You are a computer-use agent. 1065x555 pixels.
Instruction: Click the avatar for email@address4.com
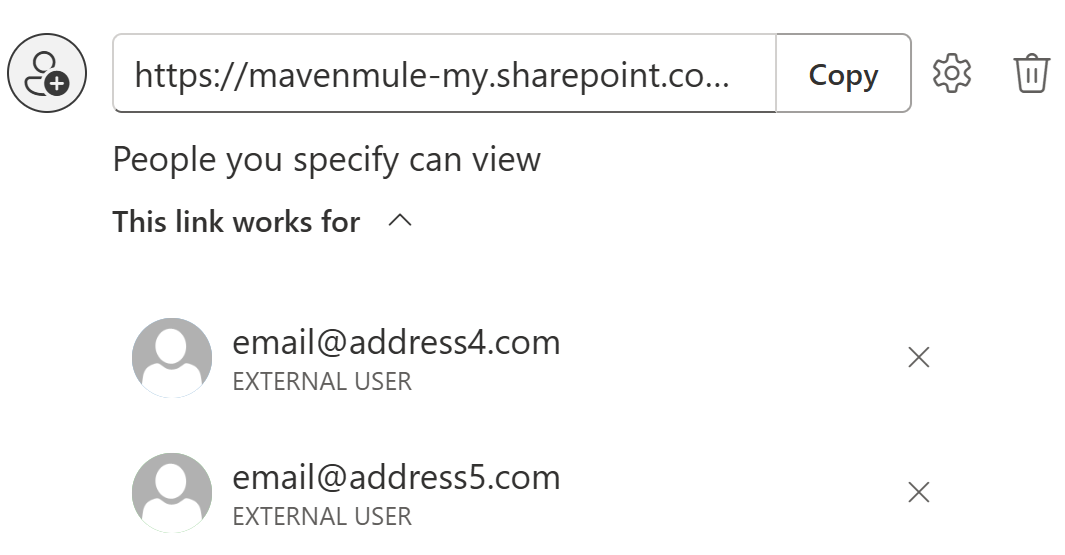(x=172, y=358)
